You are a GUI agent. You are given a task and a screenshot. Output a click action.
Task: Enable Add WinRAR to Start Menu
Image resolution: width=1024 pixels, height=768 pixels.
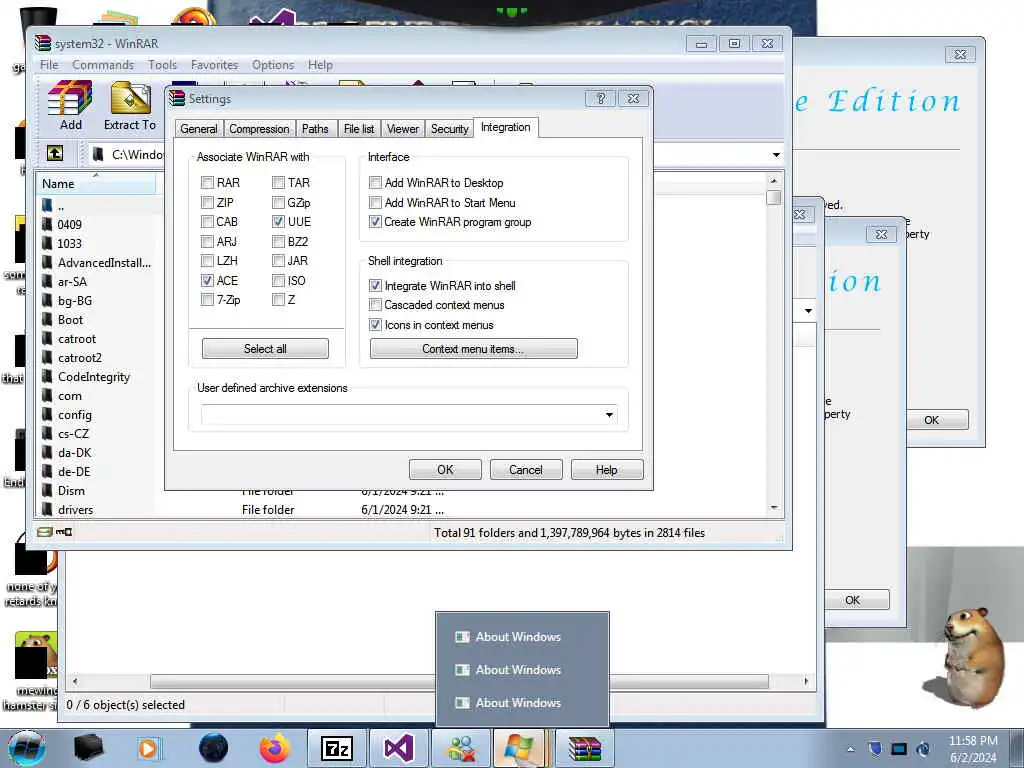coord(375,202)
